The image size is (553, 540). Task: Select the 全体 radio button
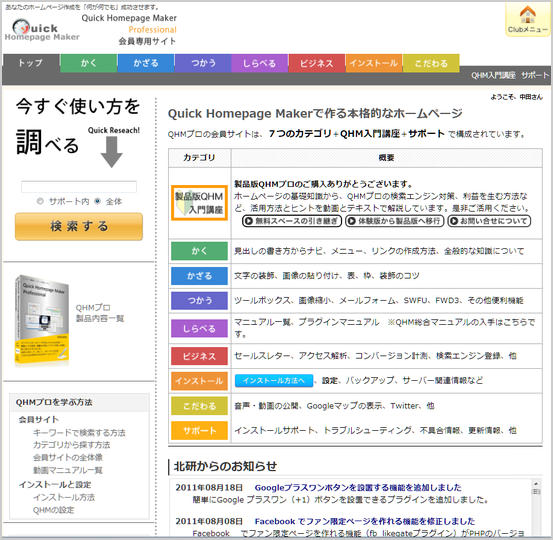pyautogui.click(x=97, y=201)
